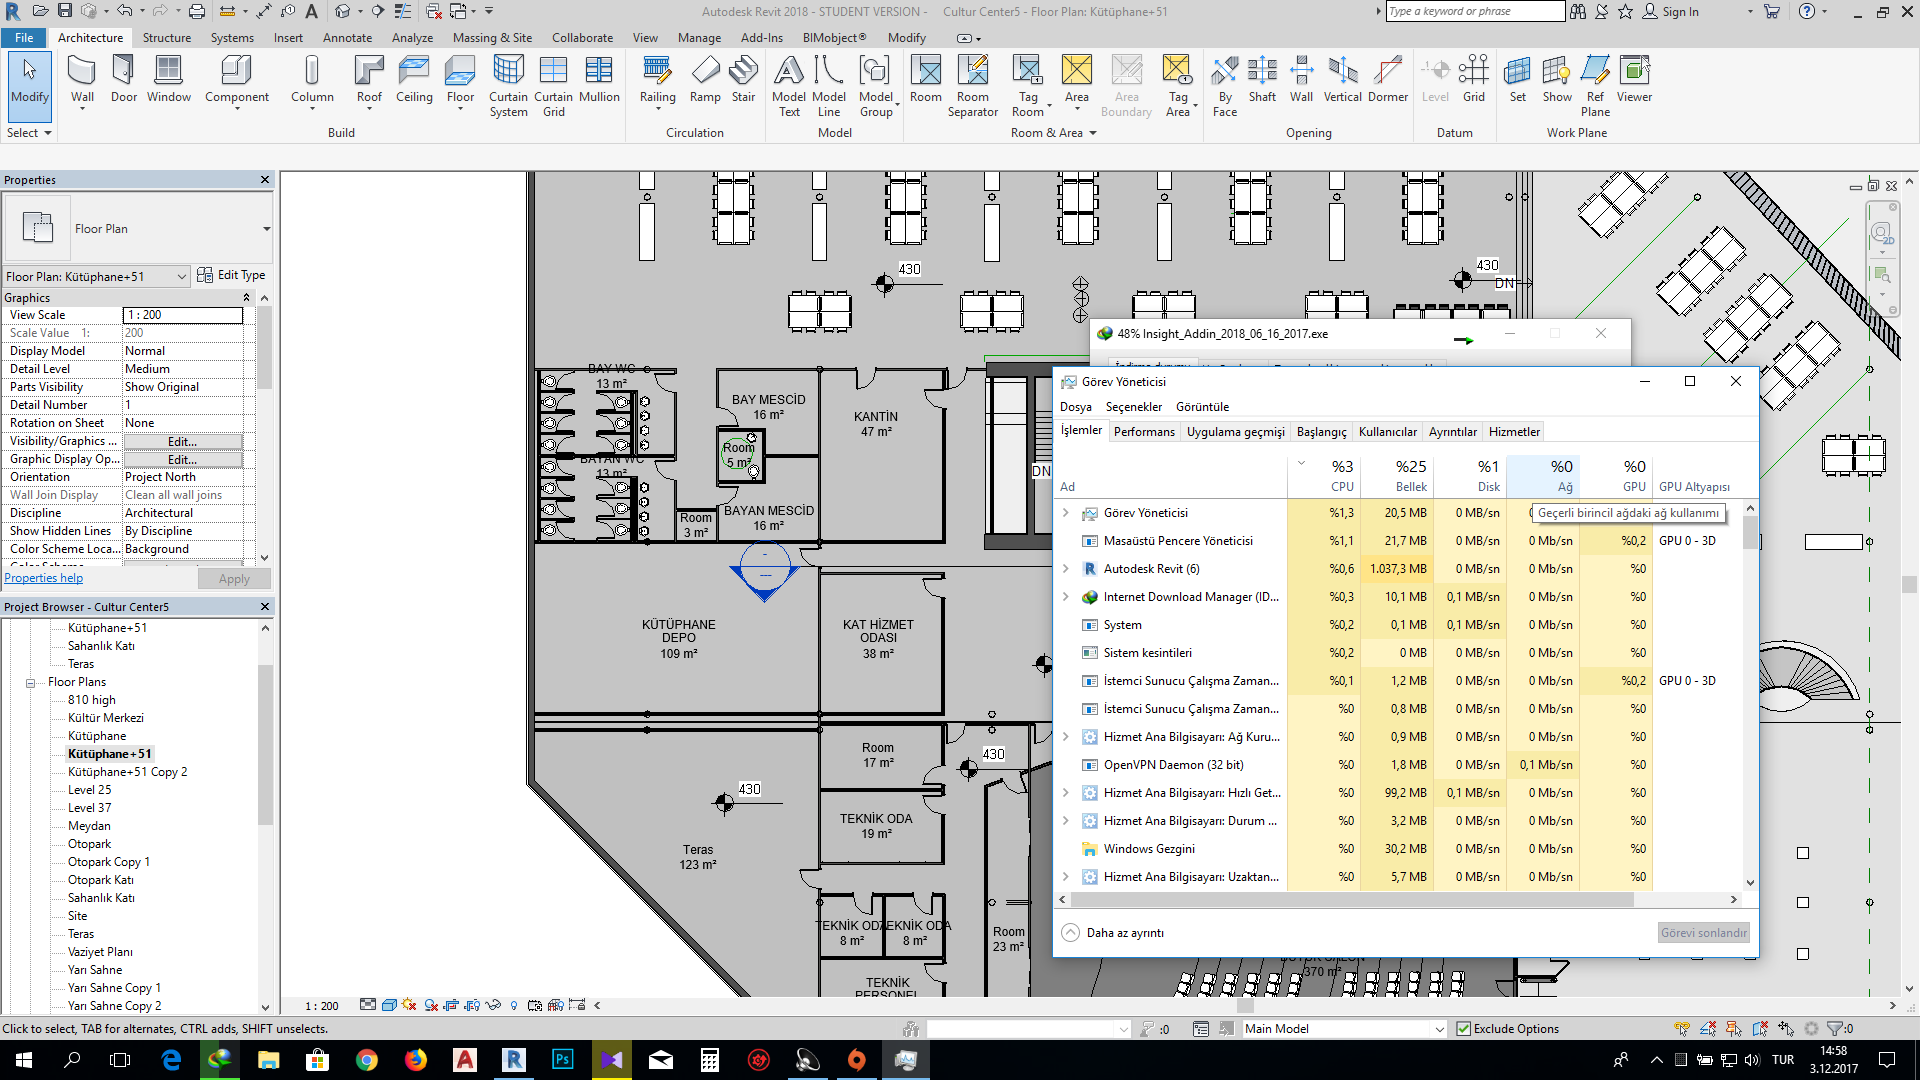Open the File menu in Revit
Image resolution: width=1920 pixels, height=1080 pixels.
pos(24,38)
